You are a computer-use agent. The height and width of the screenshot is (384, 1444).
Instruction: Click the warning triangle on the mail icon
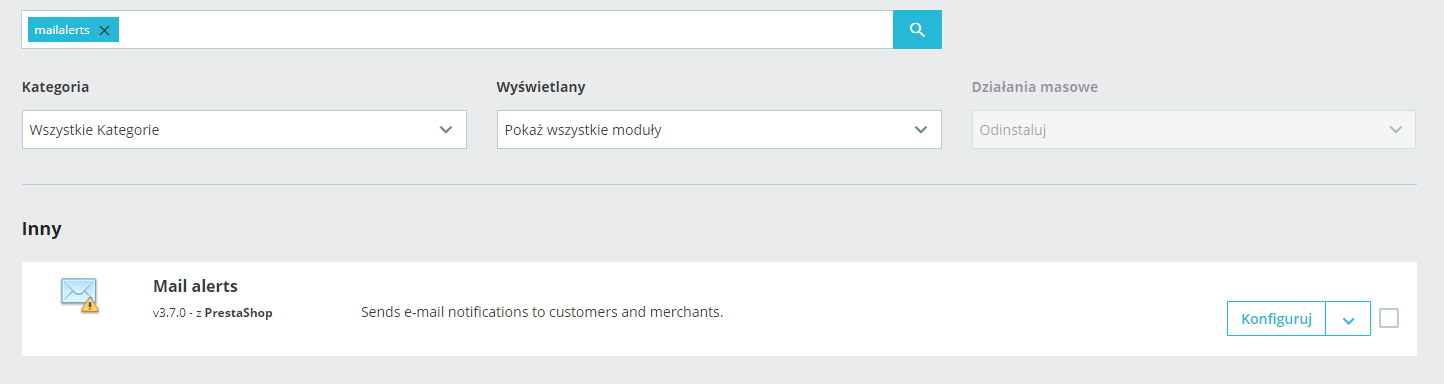coord(90,305)
